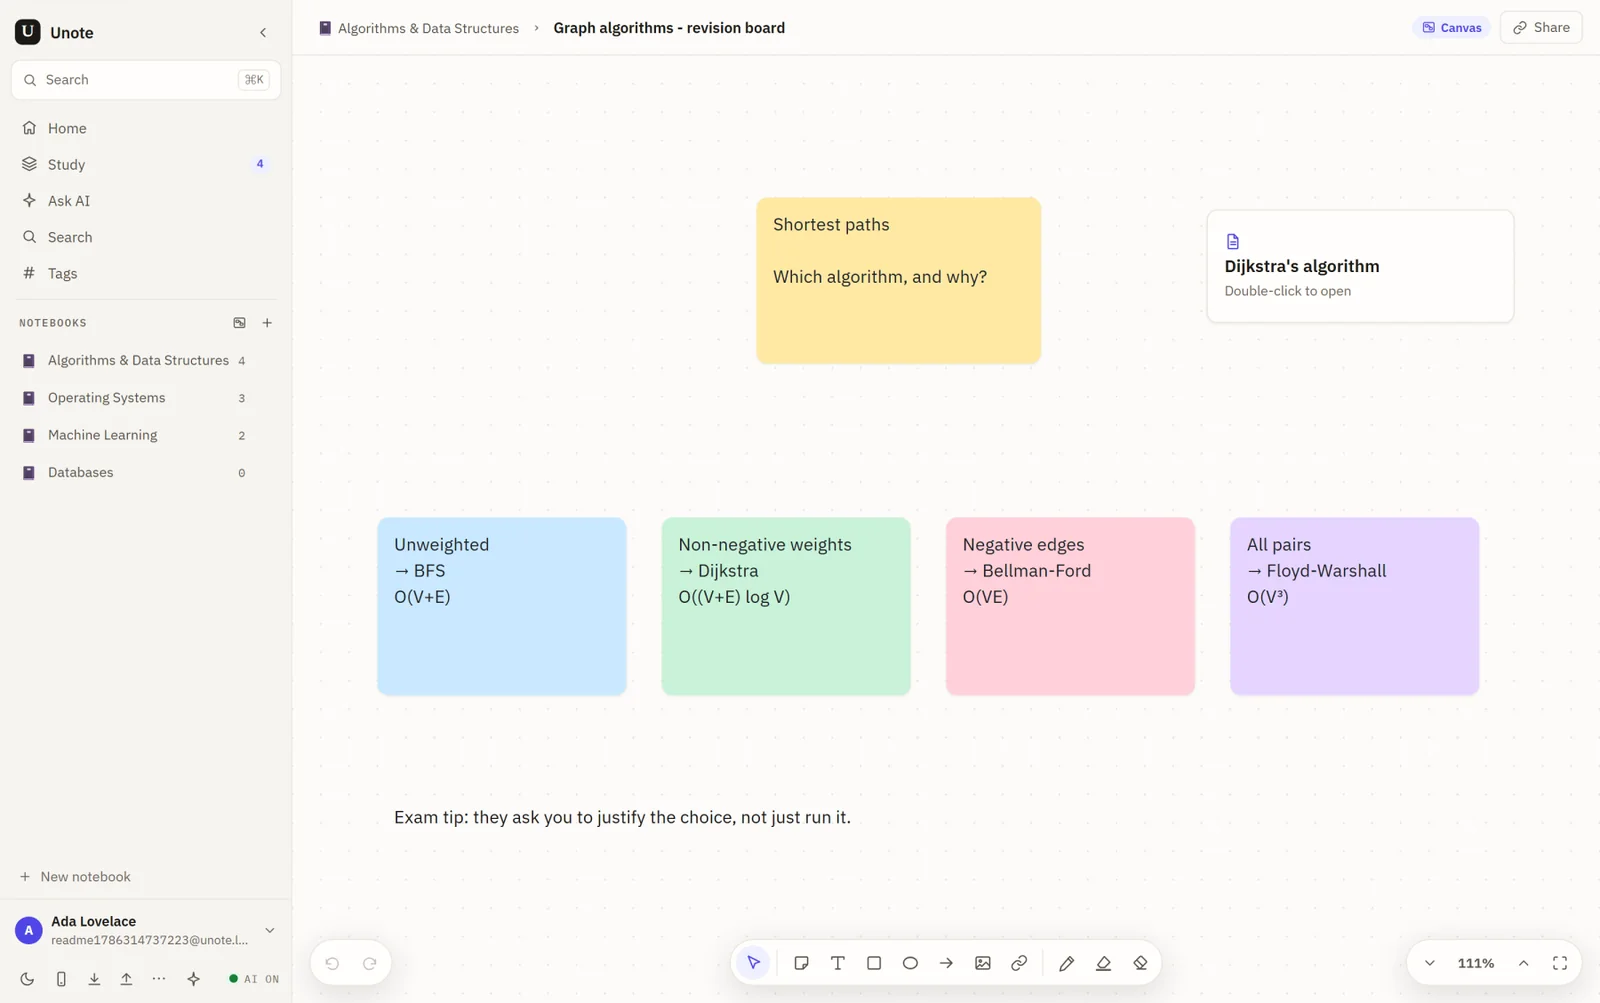Viewport: 1600px width, 1003px height.
Task: Click the mobile device icon in sidebar footer
Action: point(61,979)
